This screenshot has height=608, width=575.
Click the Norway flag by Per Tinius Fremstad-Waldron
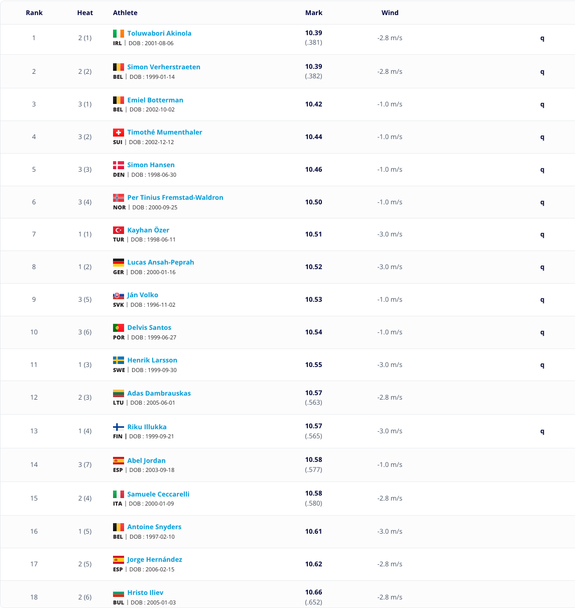click(118, 198)
